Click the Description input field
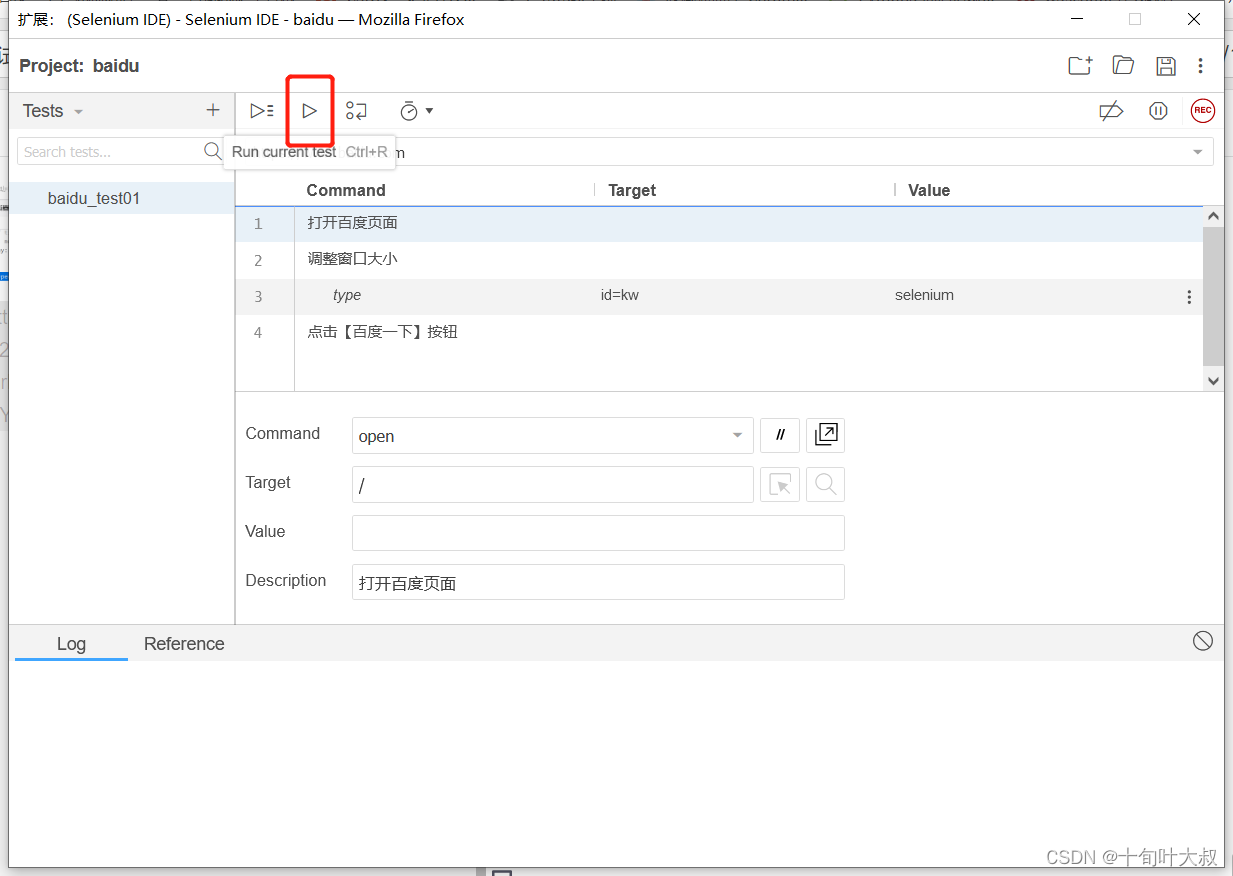This screenshot has height=876, width=1233. tap(598, 582)
